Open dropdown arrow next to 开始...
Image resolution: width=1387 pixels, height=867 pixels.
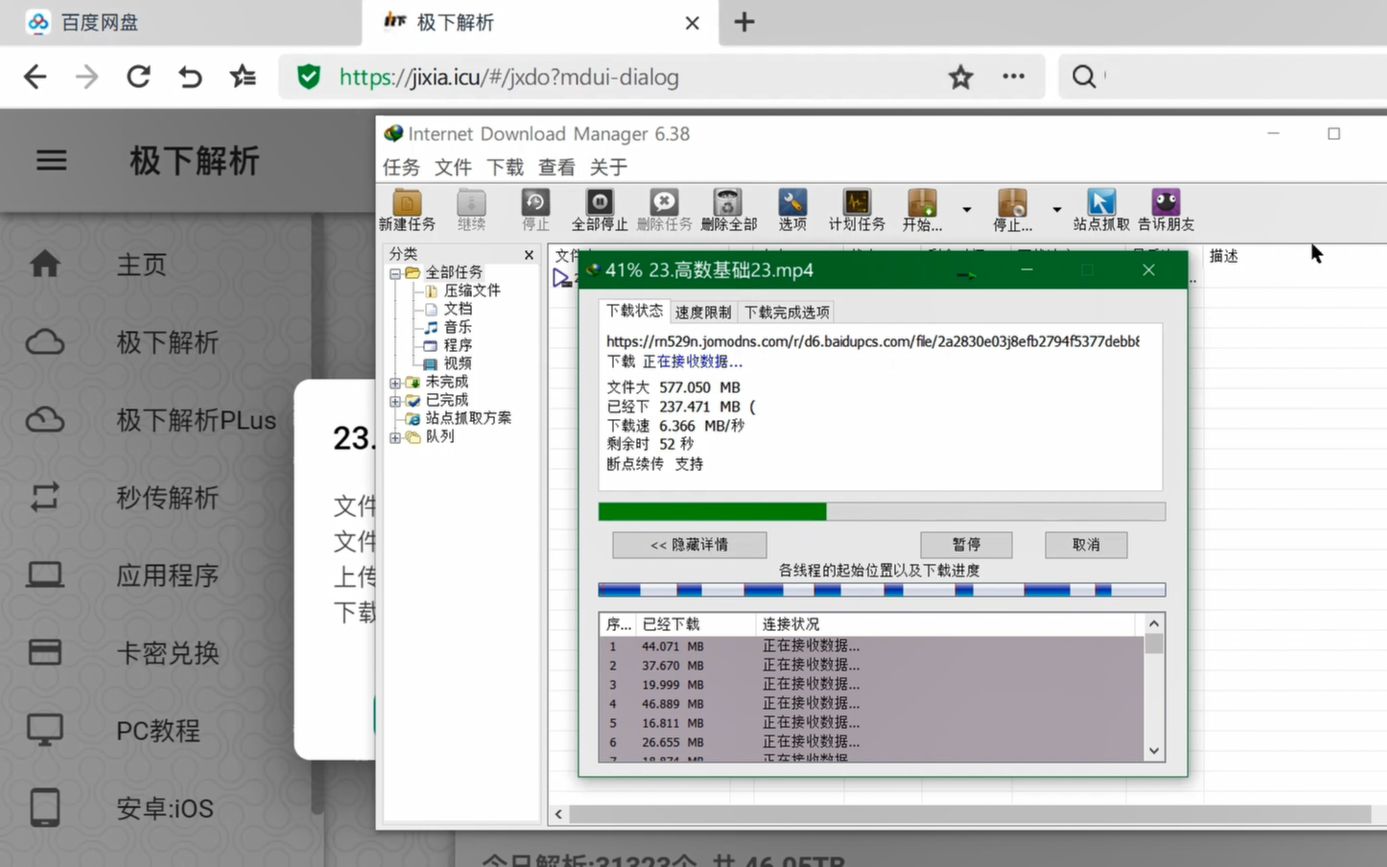pyautogui.click(x=967, y=210)
